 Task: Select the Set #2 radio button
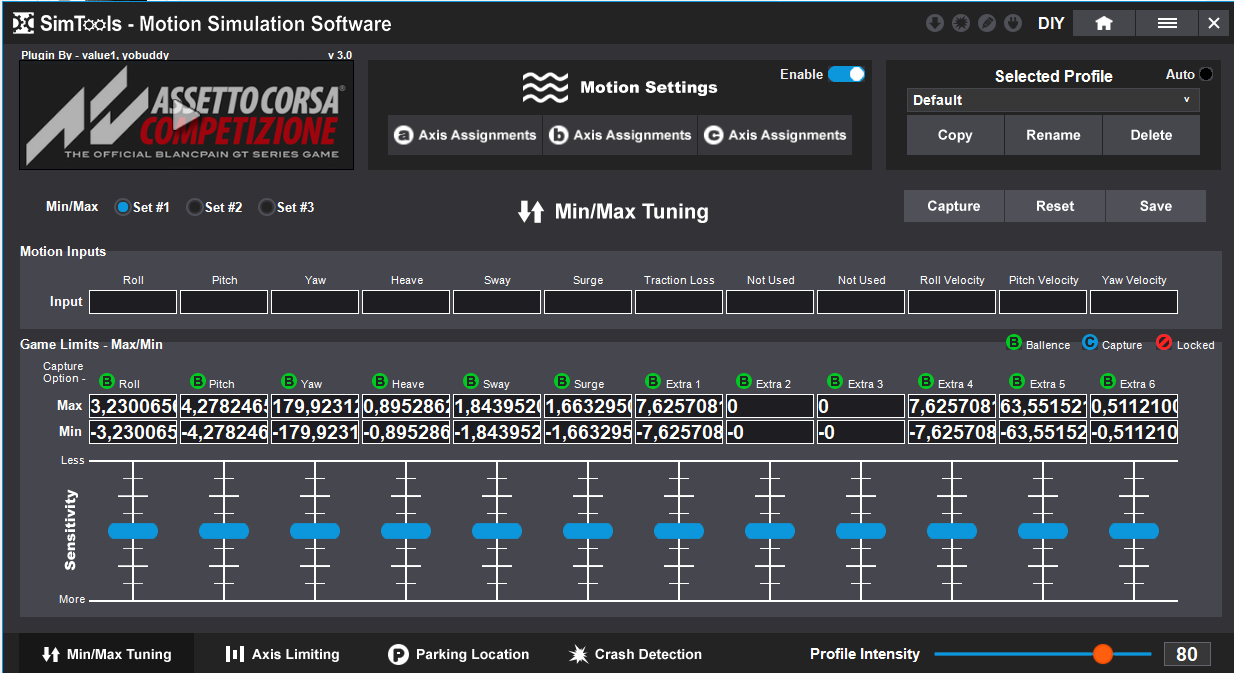[195, 207]
